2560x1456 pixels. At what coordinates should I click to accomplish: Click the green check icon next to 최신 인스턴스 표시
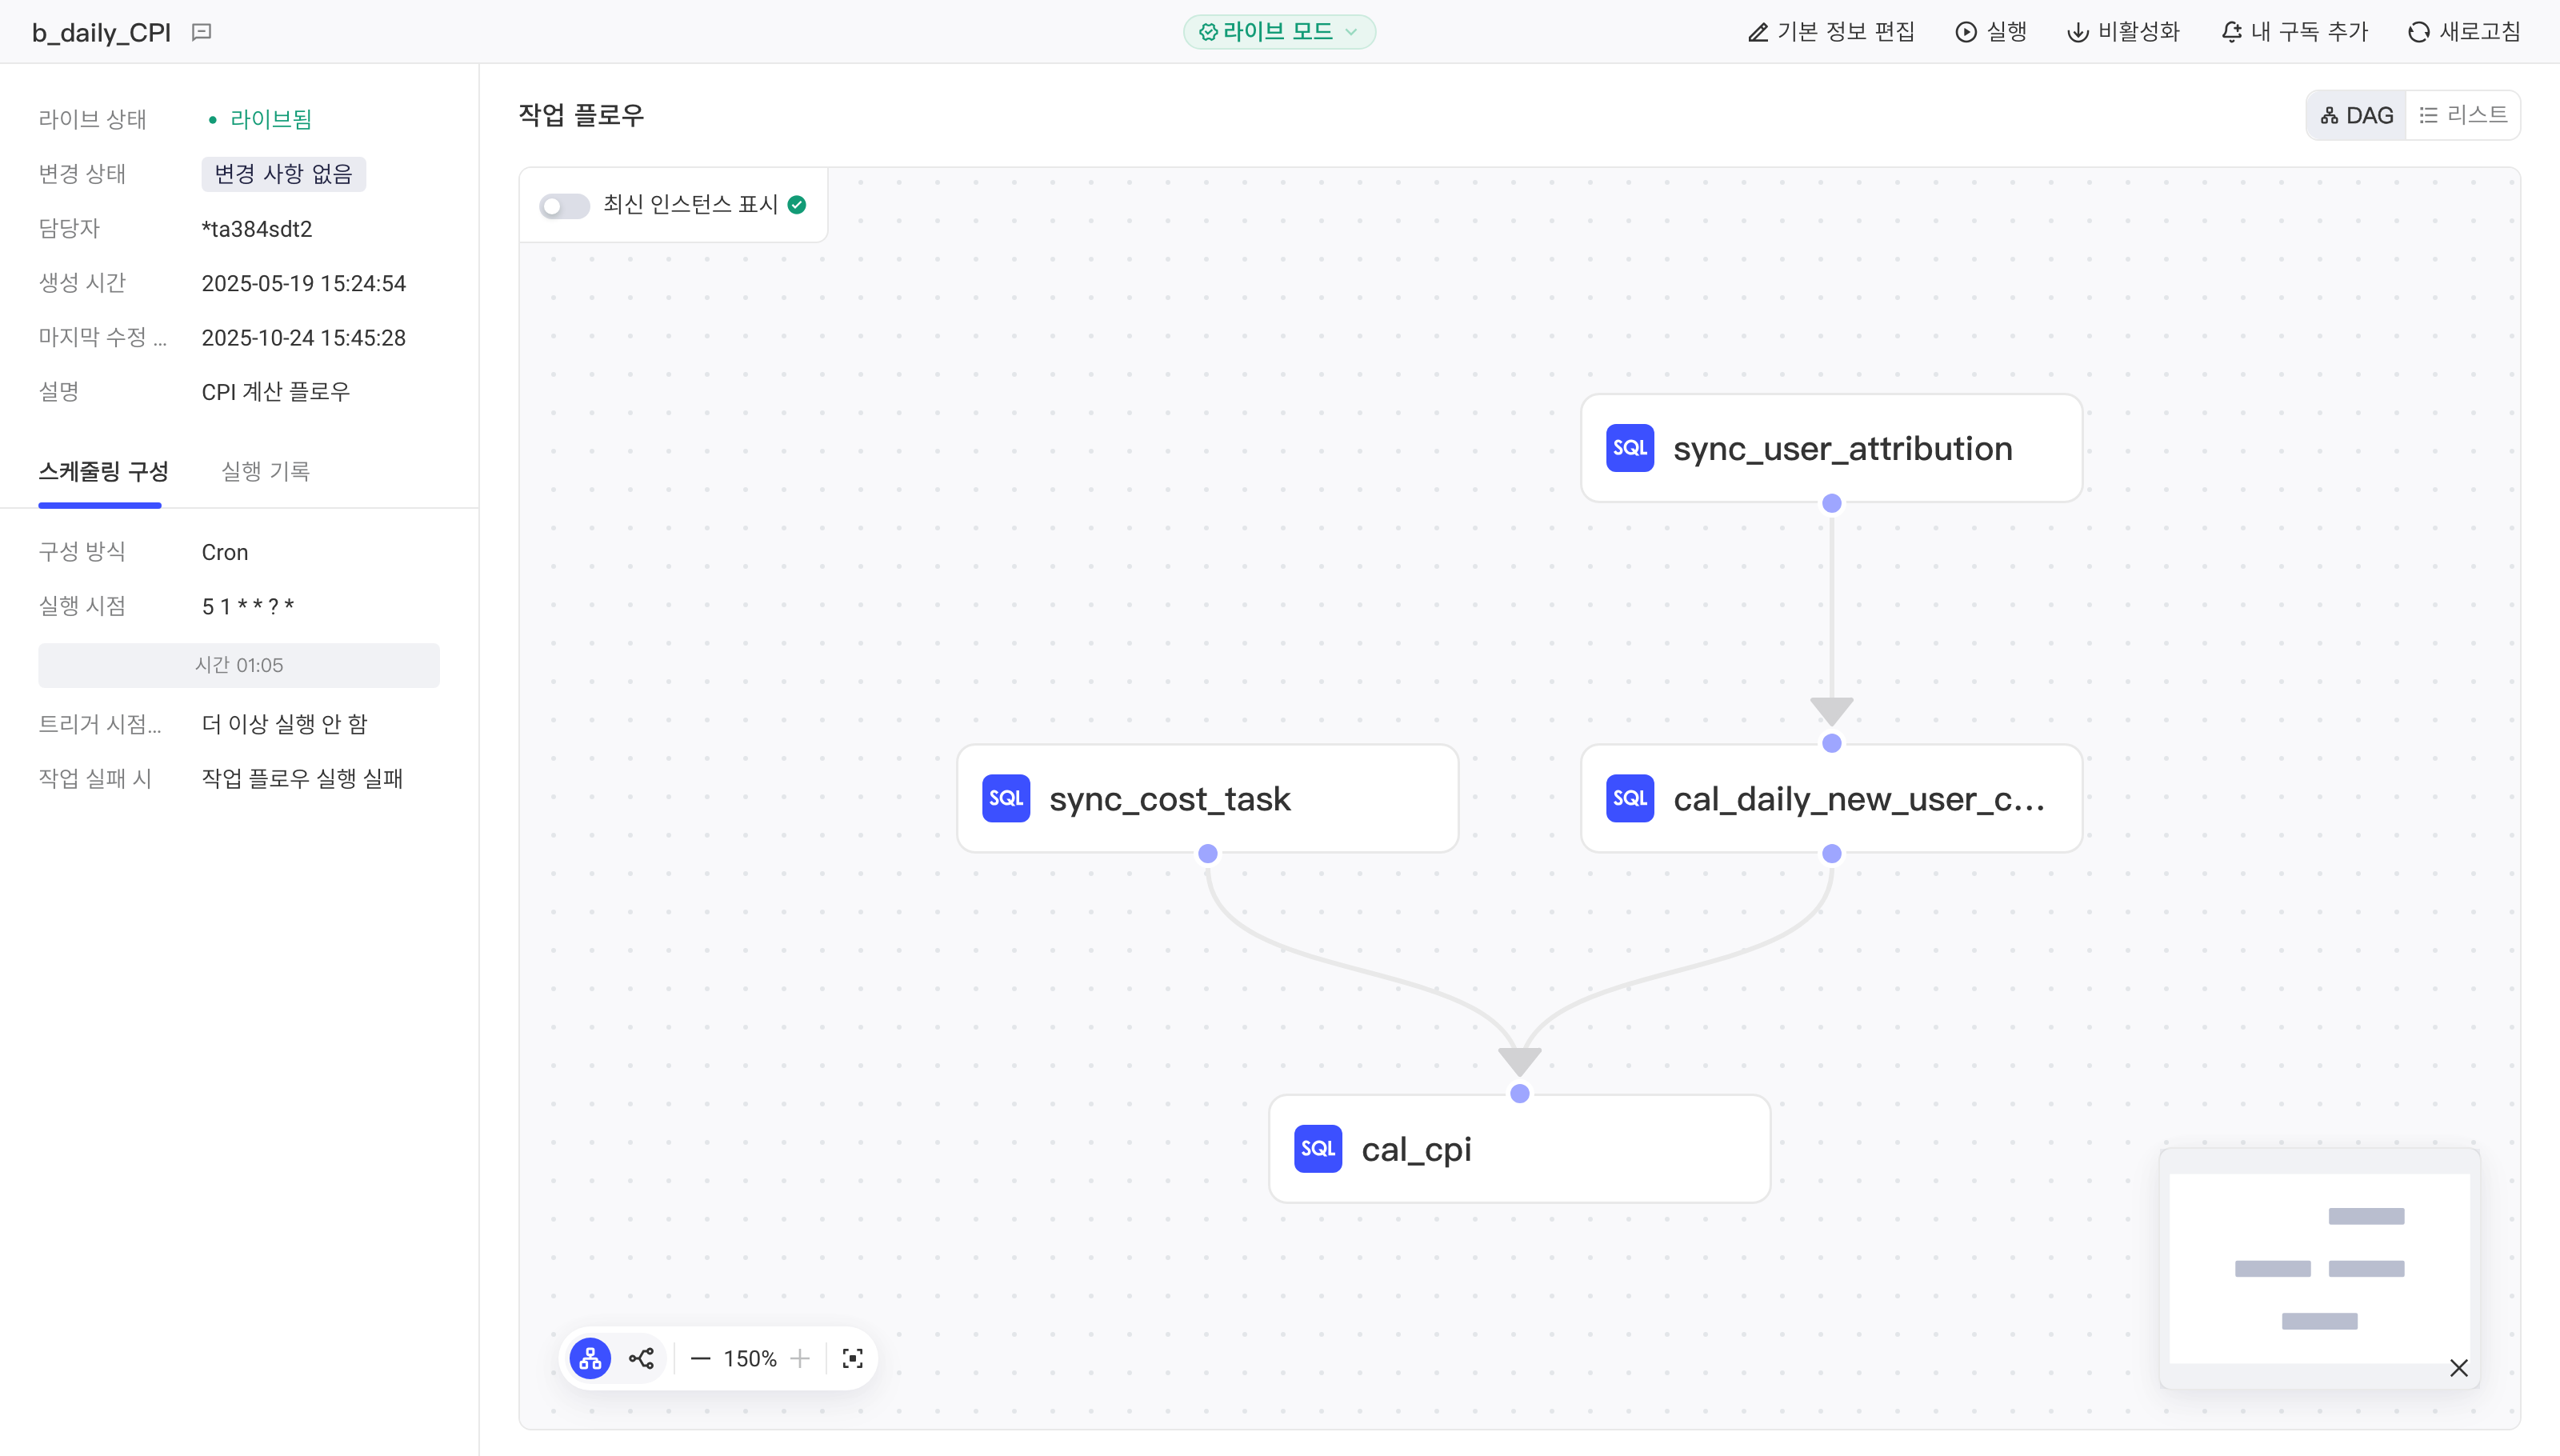[797, 205]
